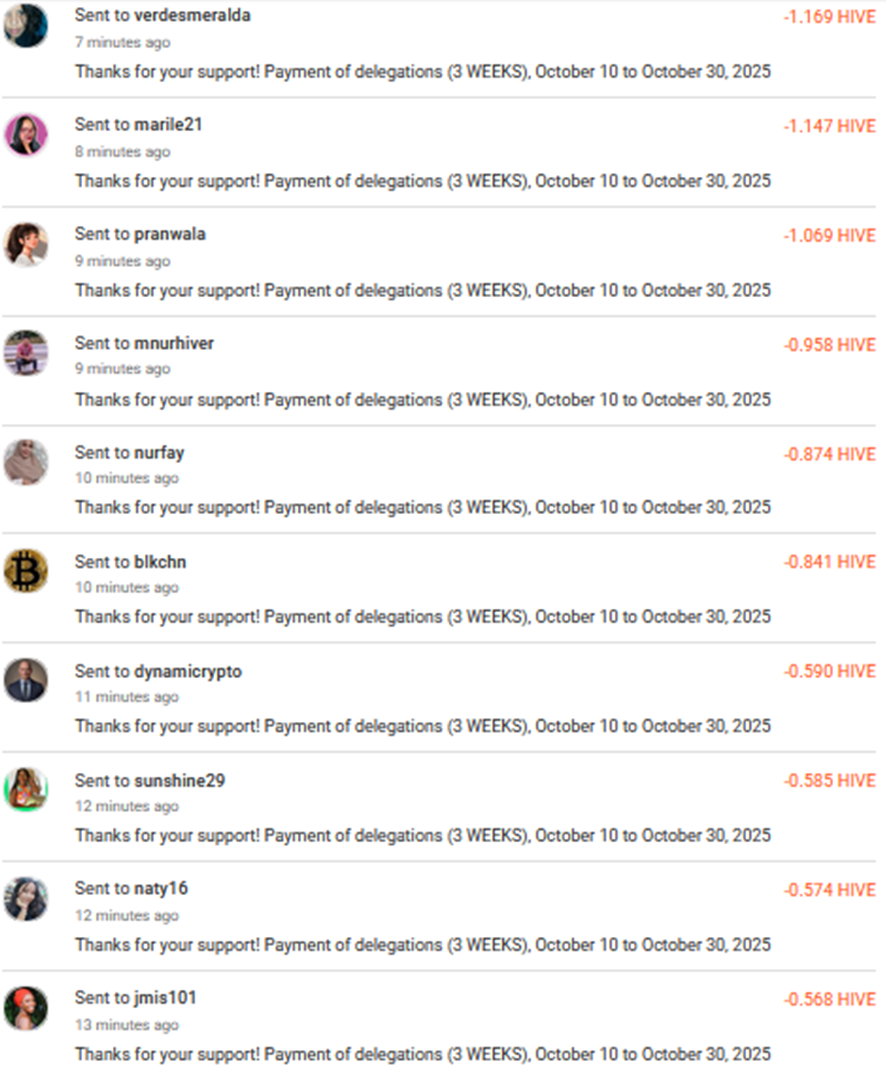Open the sunshine29 username link

179,780
